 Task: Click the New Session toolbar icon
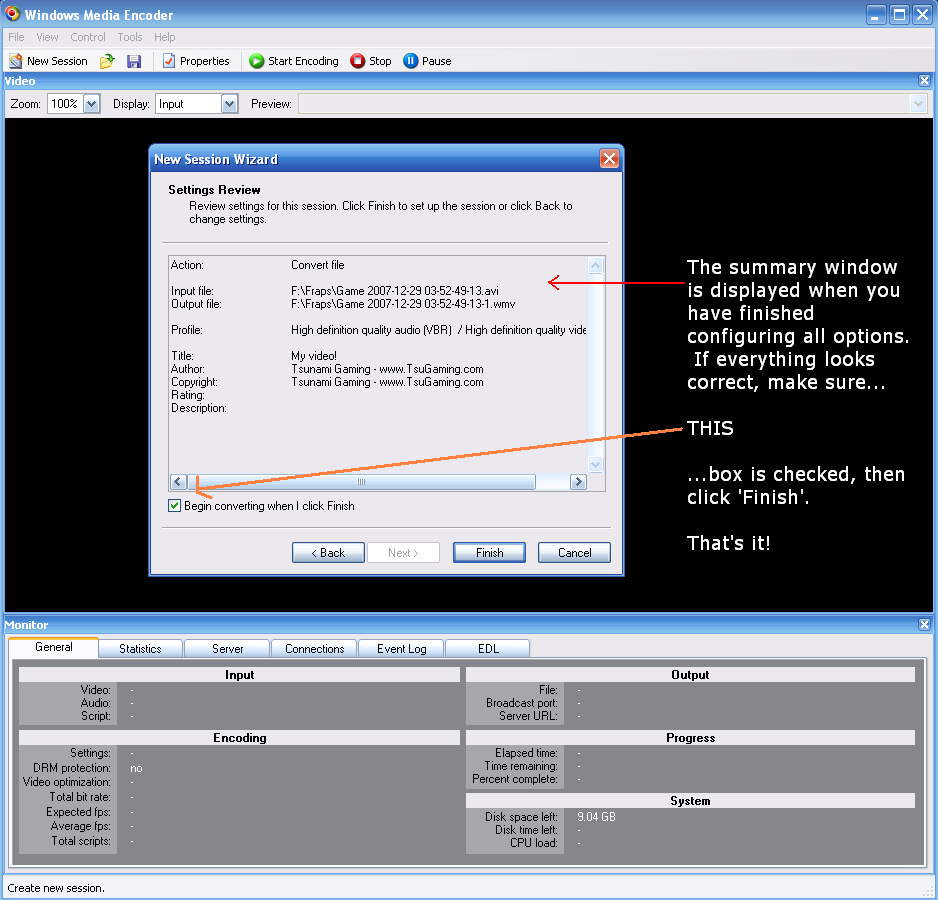pyautogui.click(x=16, y=61)
